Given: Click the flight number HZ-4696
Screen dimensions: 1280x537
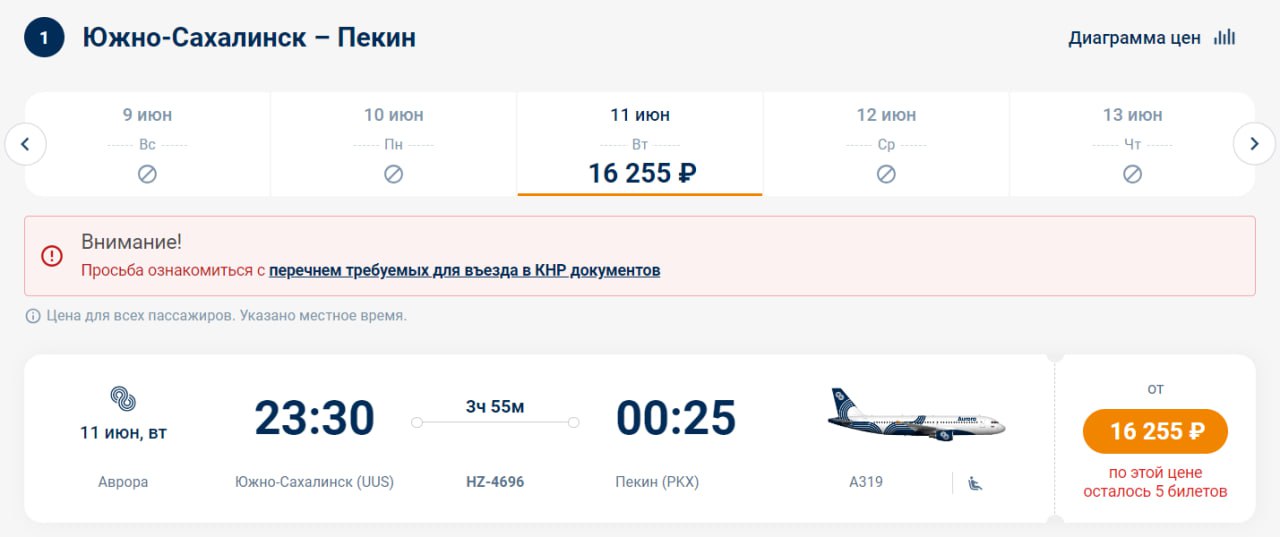Looking at the screenshot, I should (x=495, y=482).
